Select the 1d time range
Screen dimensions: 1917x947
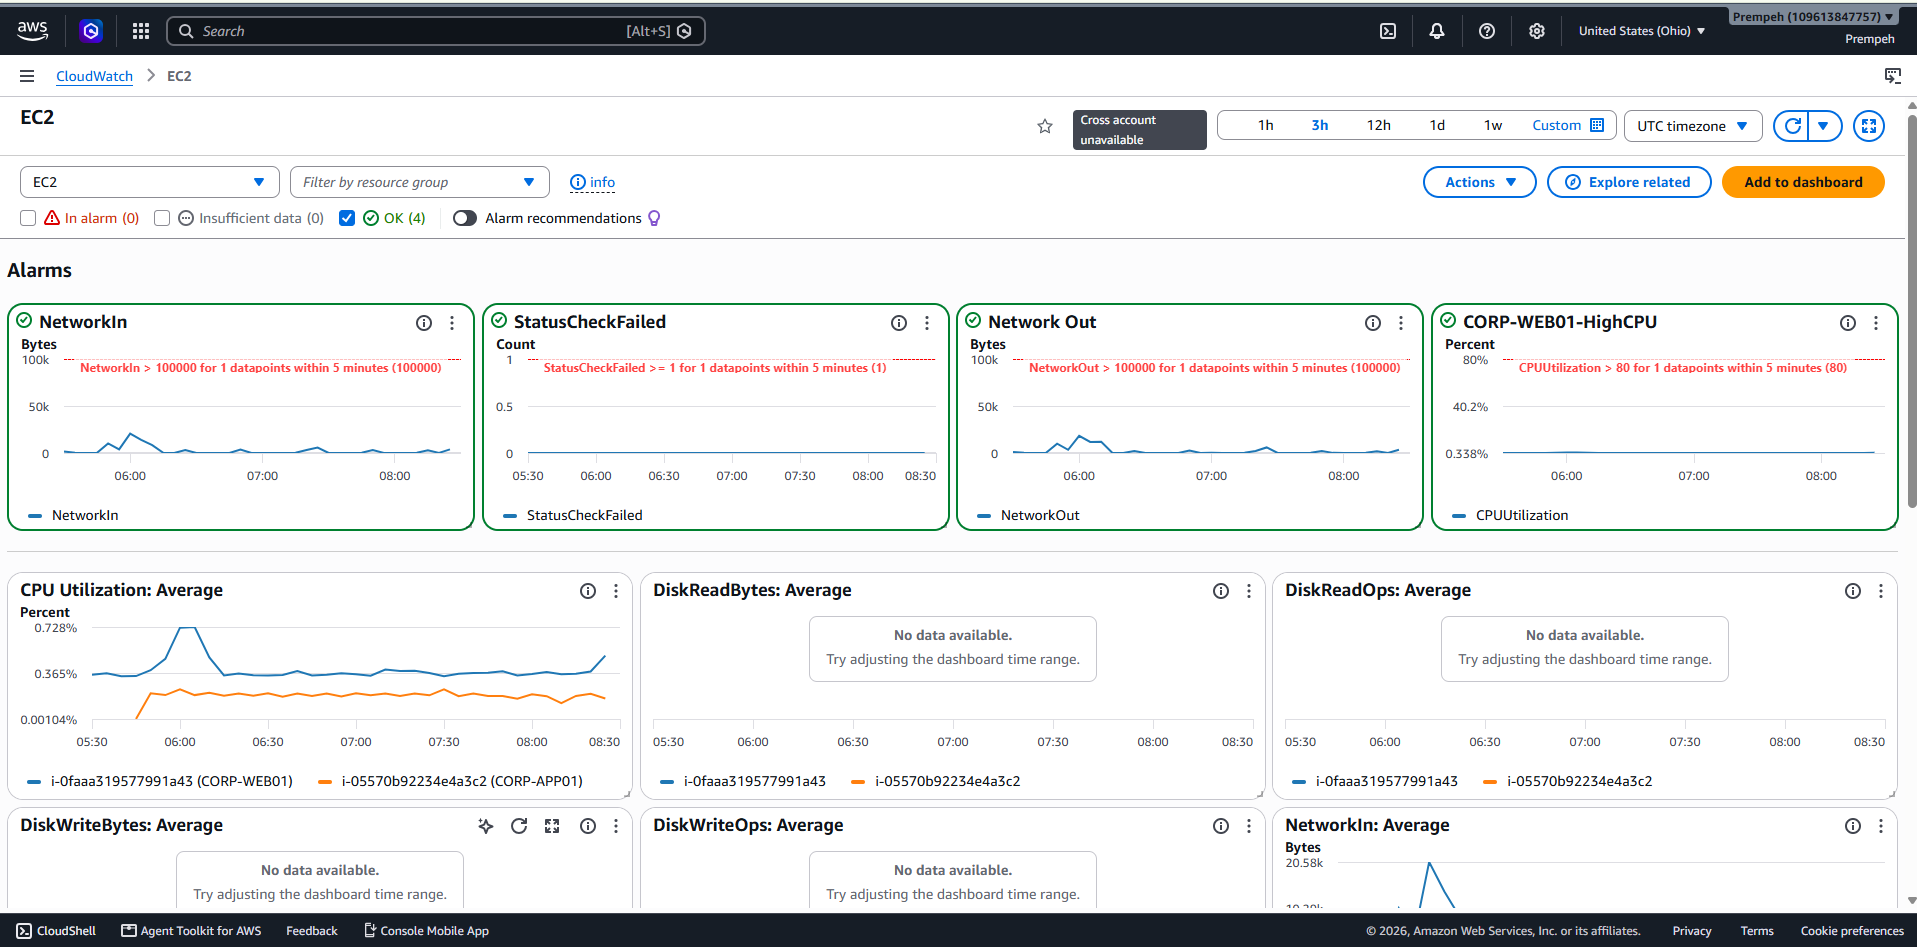click(1437, 125)
